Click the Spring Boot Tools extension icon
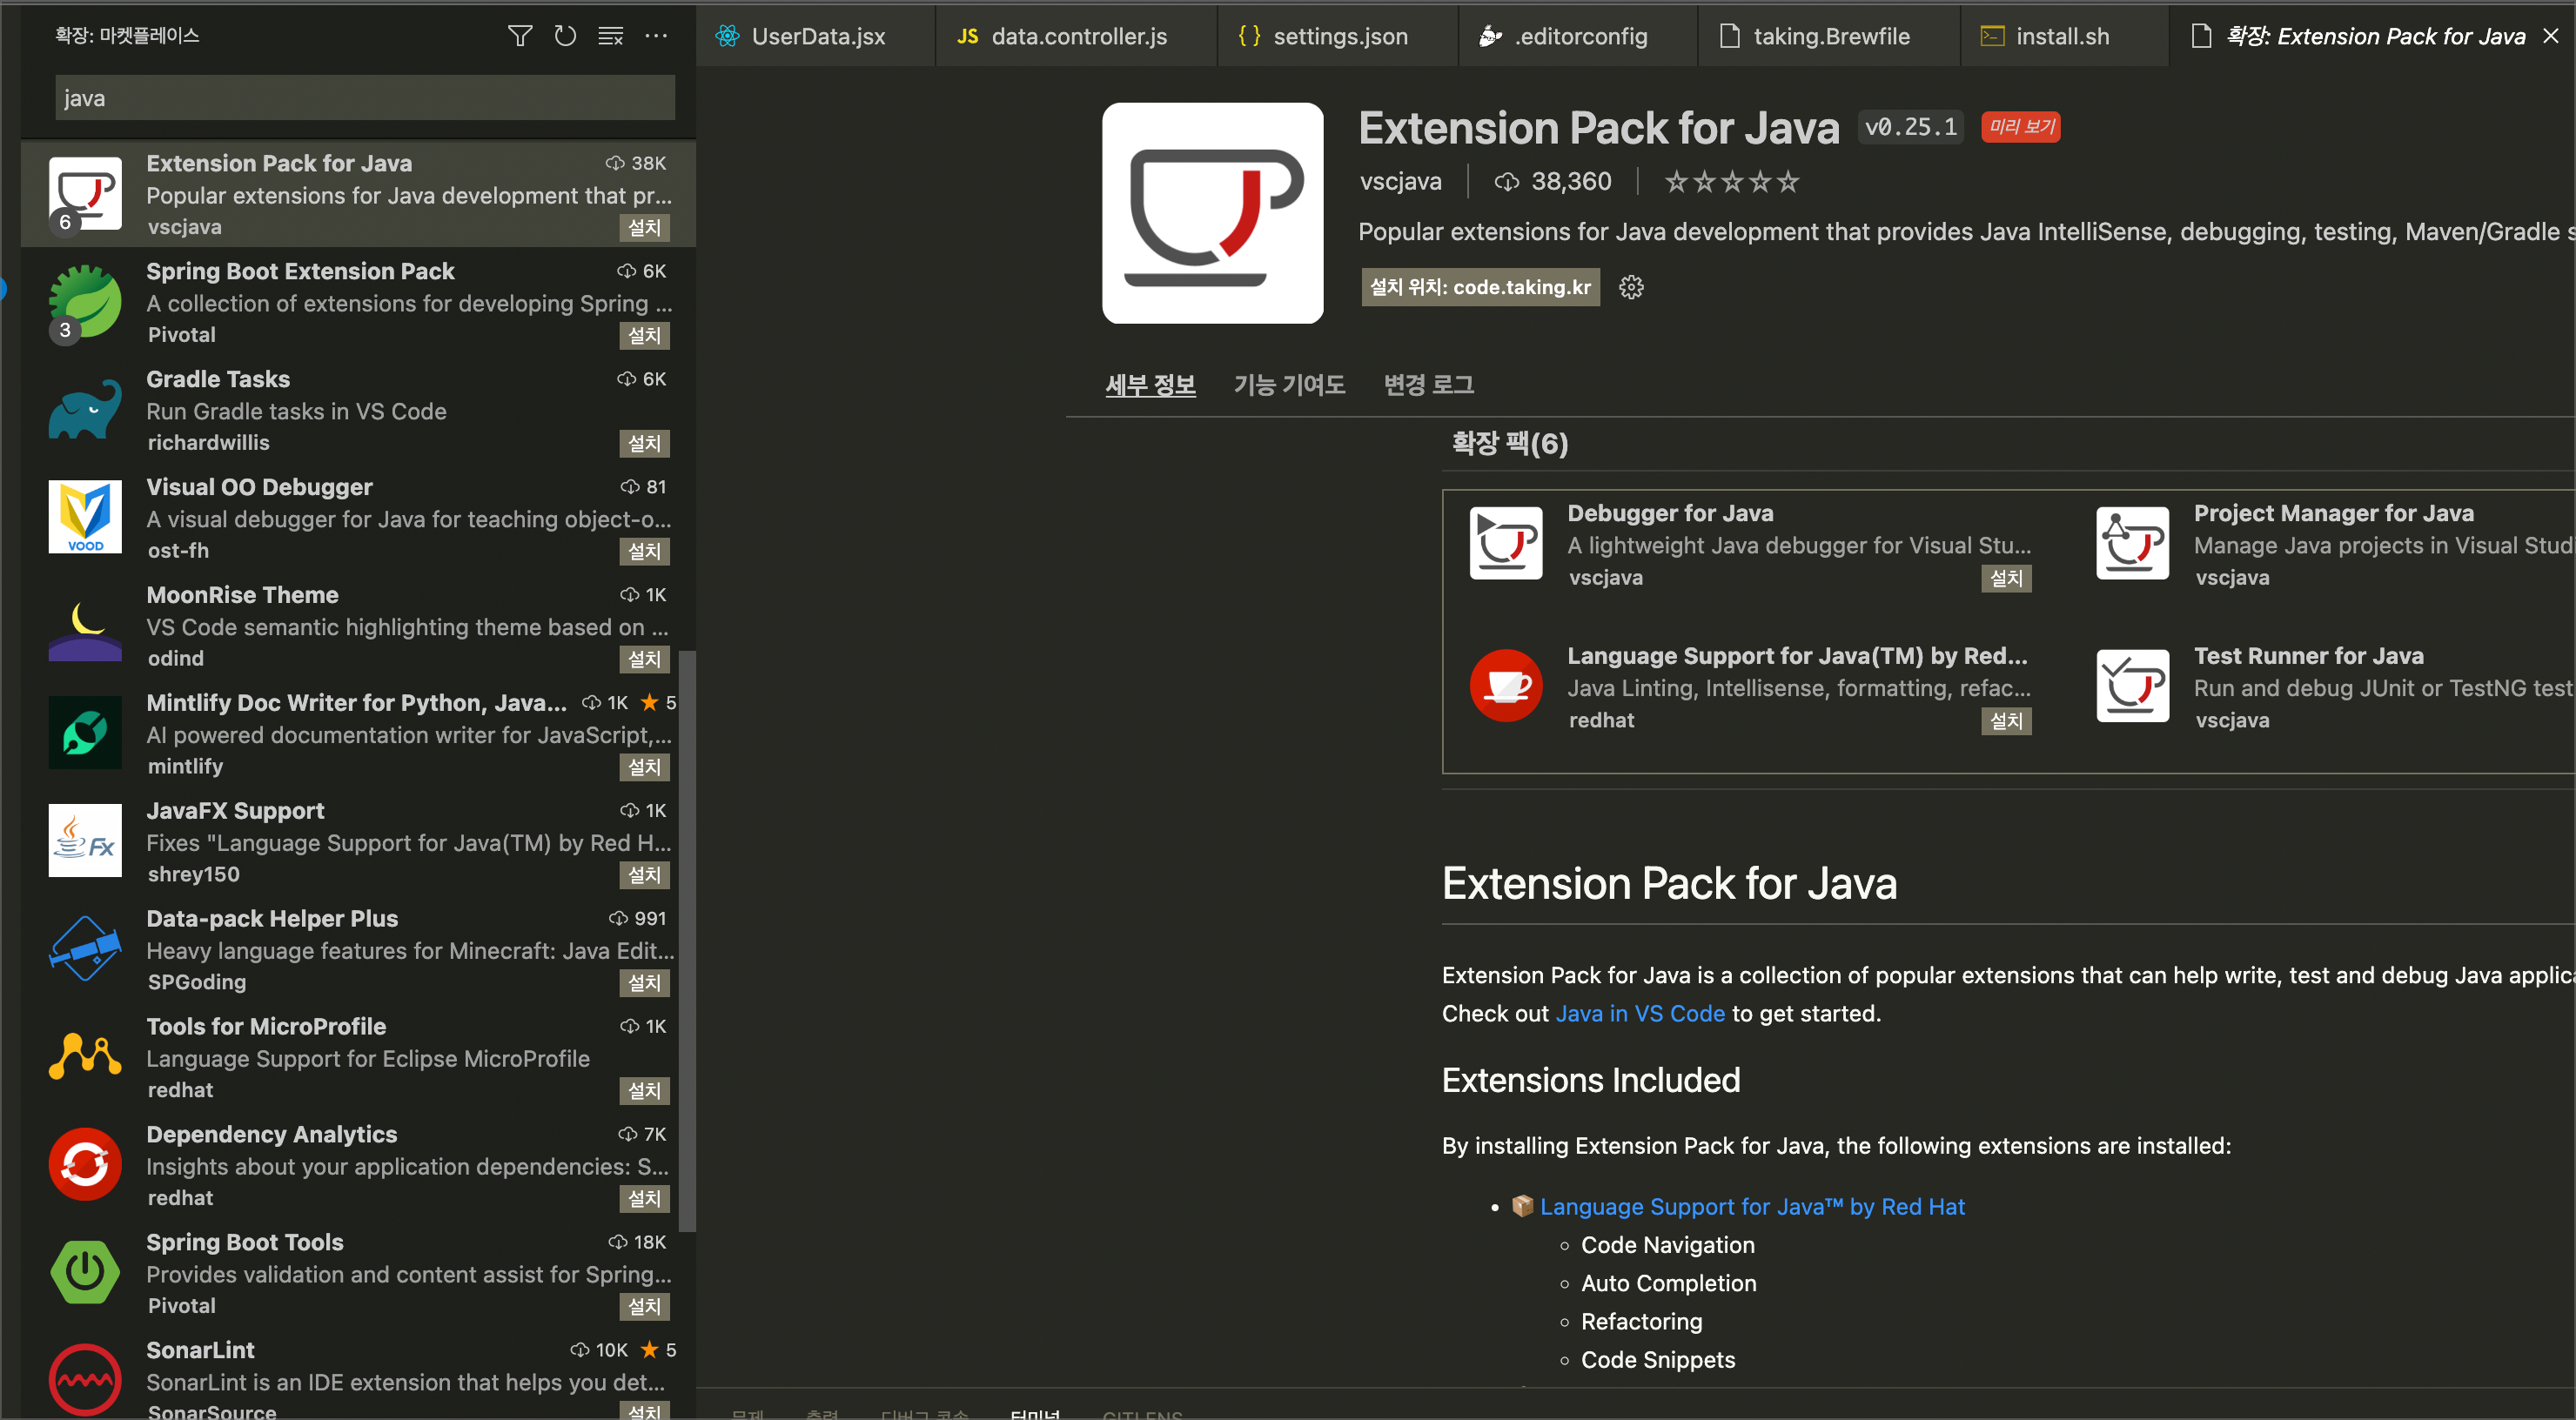The width and height of the screenshot is (2576, 1420). click(84, 1271)
